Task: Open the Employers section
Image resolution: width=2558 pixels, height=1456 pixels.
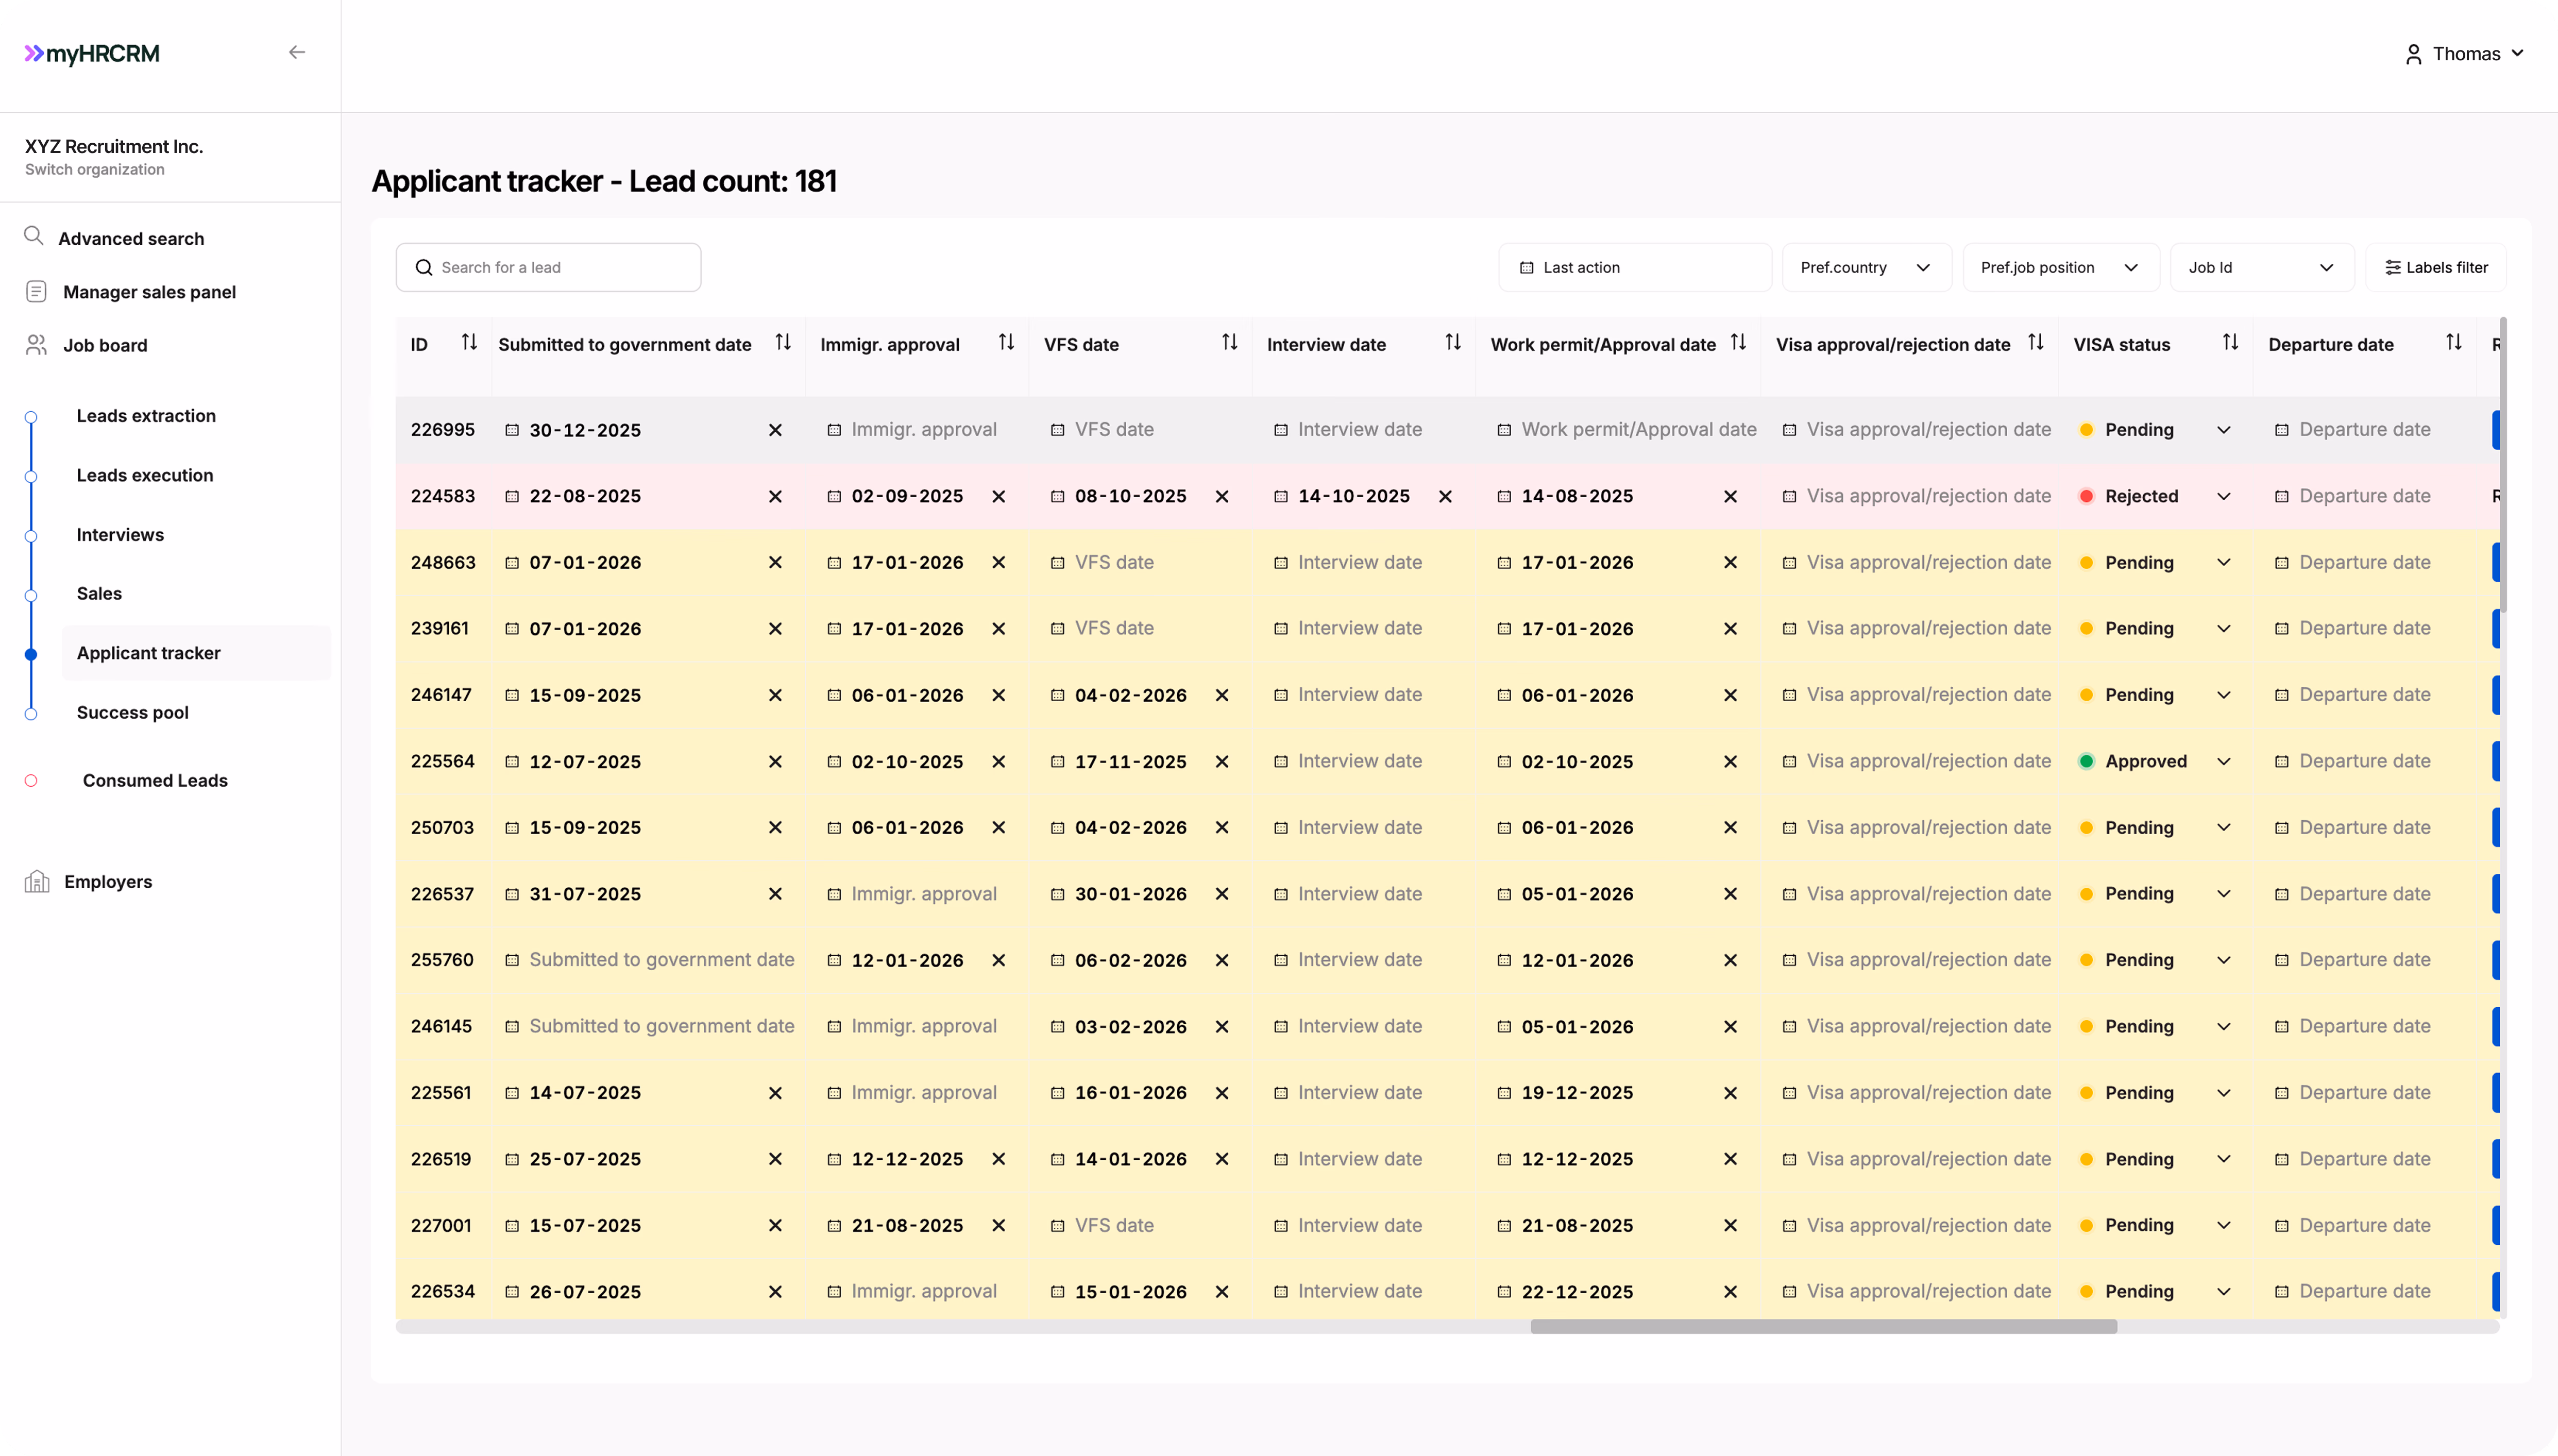Action: tap(108, 882)
